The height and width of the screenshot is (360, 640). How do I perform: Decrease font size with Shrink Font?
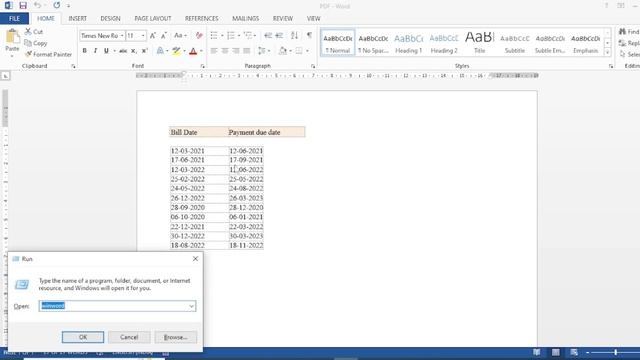pyautogui.click(x=164, y=36)
